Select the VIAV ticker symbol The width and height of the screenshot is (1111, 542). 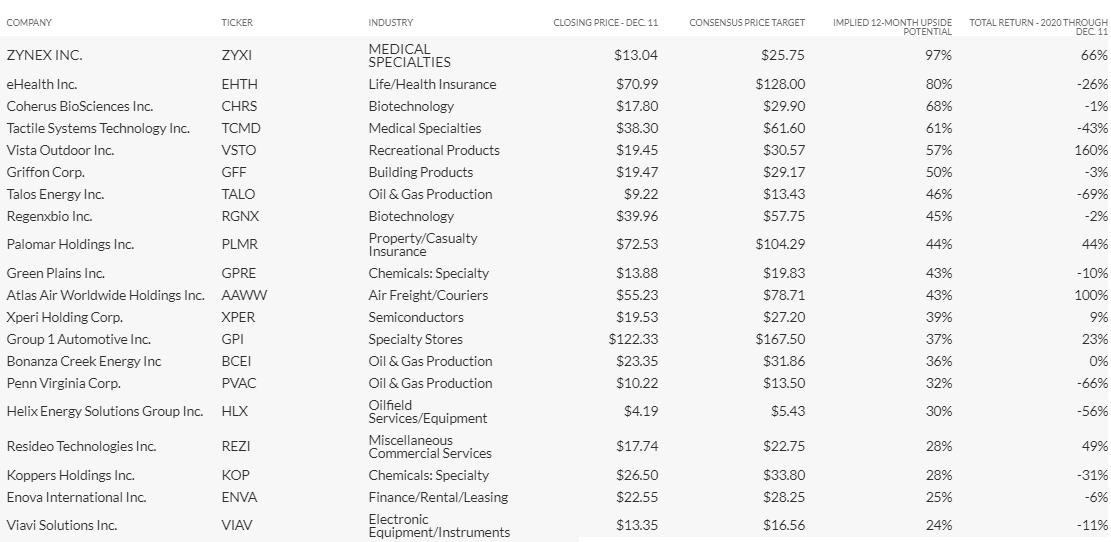[237, 526]
